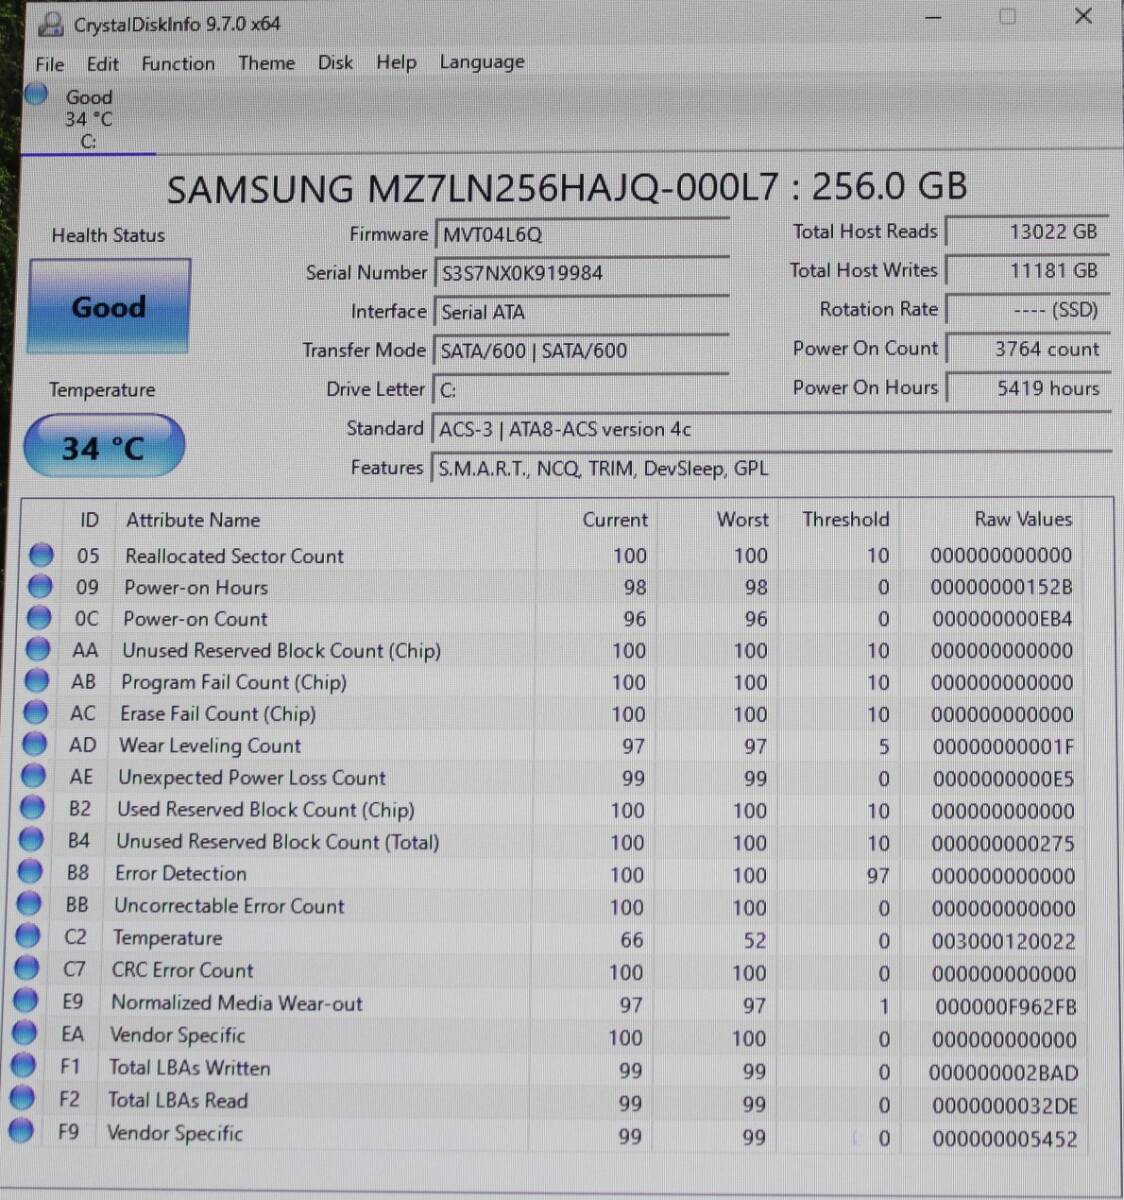Screen dimensions: 1124x1200
Task: Minimize the CrystalDiskInfo window
Action: coord(932,18)
